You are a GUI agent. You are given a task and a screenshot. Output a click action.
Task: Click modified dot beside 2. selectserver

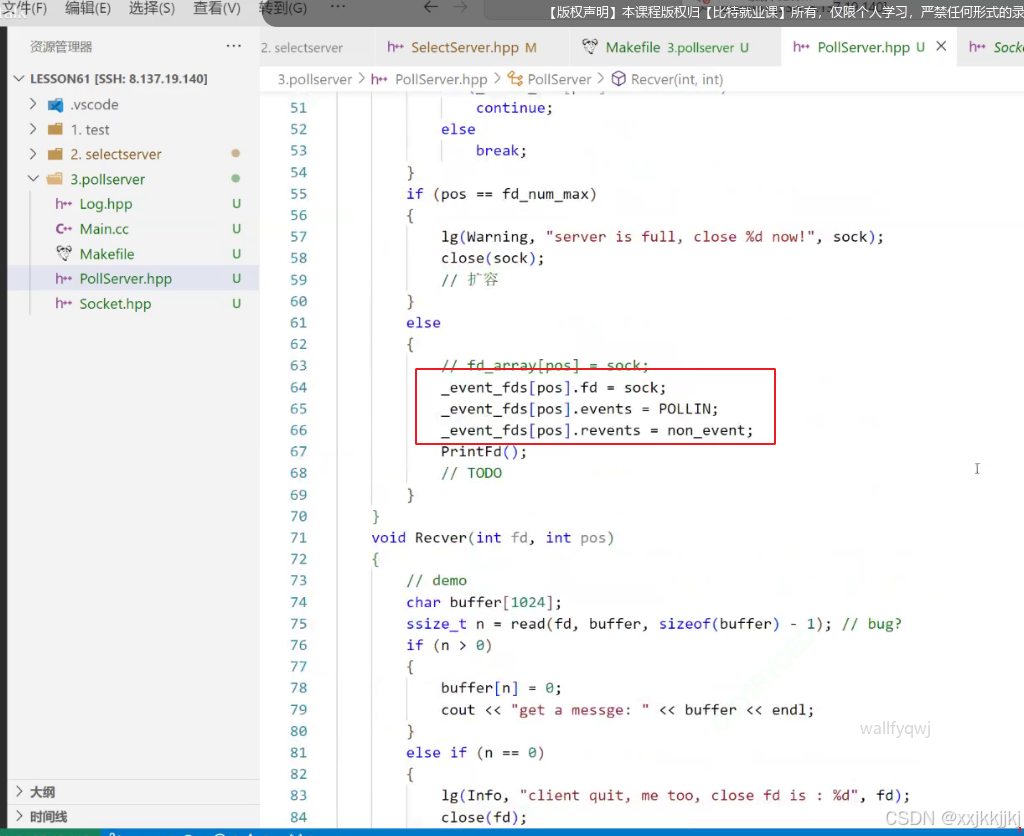236,153
